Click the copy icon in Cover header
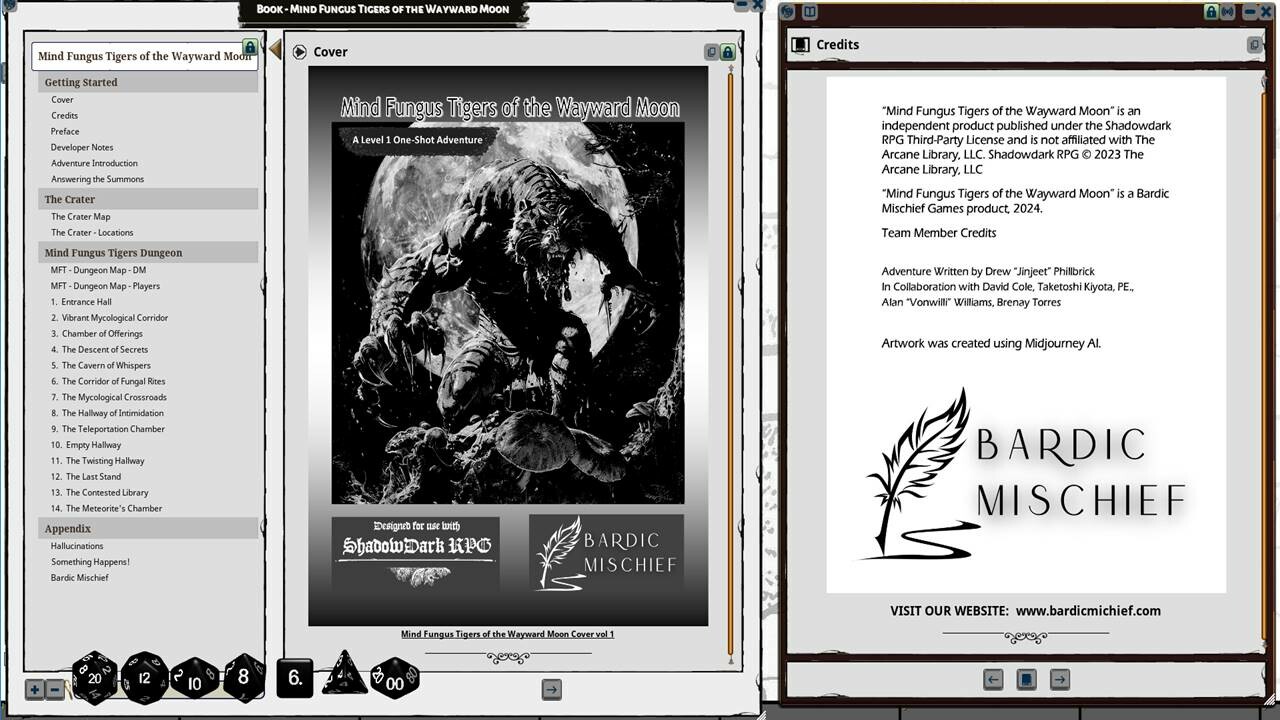The image size is (1280, 720). click(711, 52)
